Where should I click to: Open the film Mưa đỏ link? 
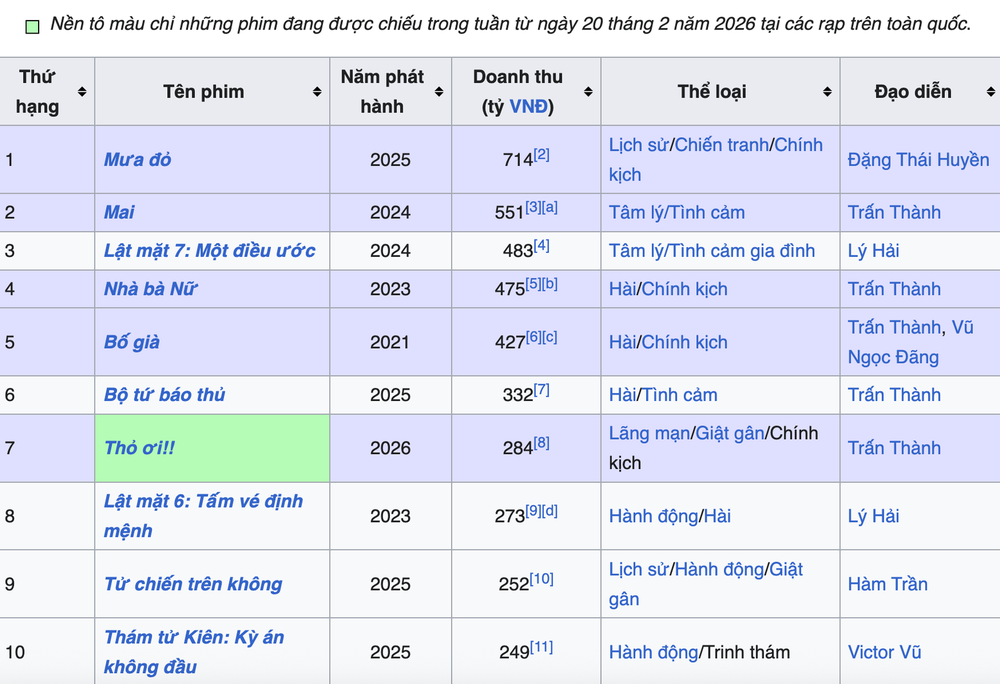[138, 160]
